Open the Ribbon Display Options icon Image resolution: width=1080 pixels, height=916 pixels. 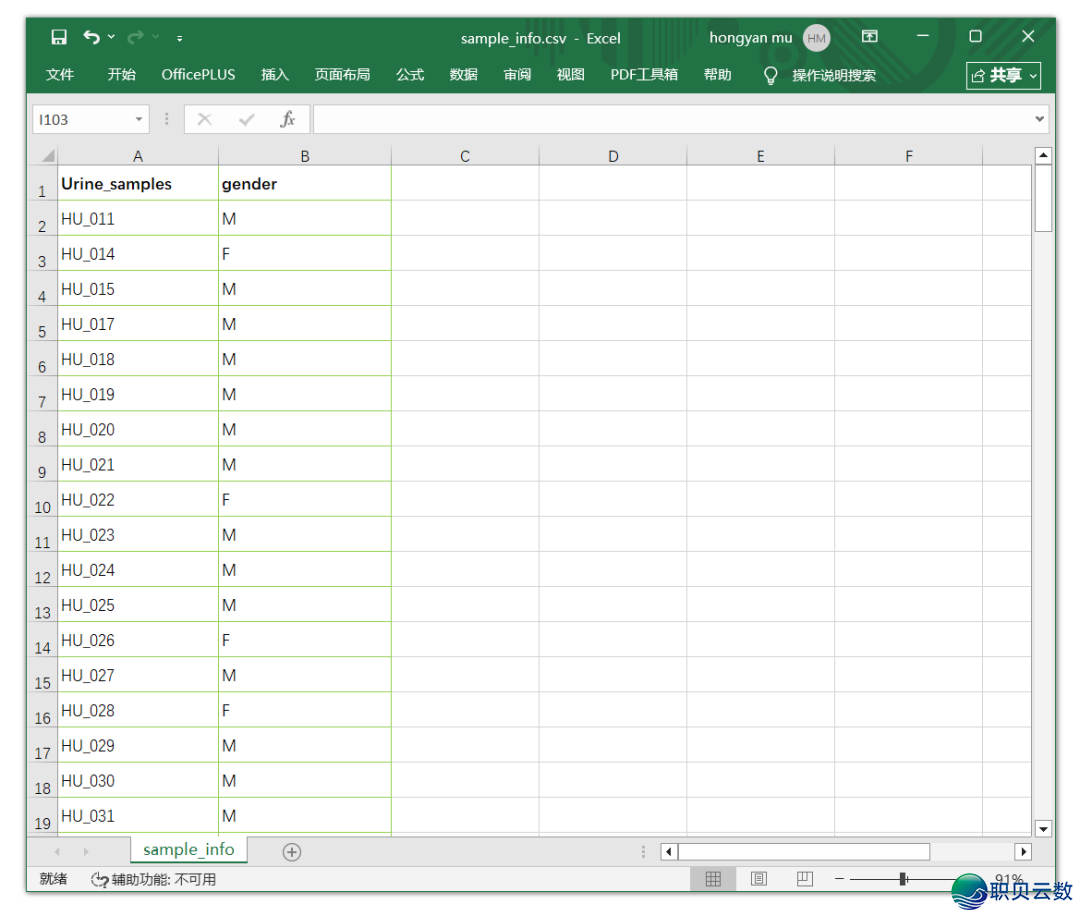pos(870,37)
